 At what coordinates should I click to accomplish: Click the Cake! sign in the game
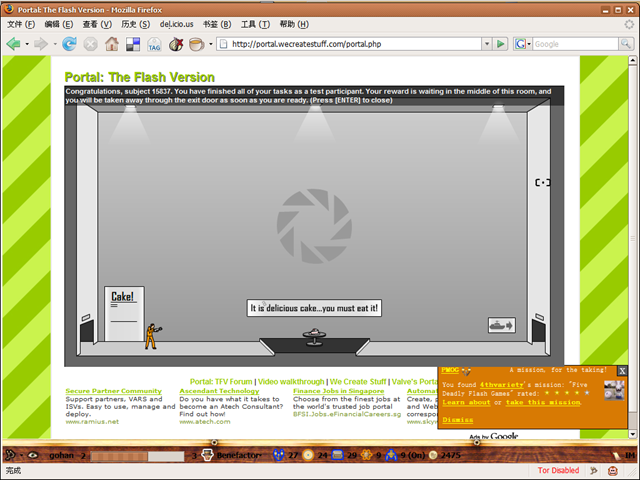(124, 313)
